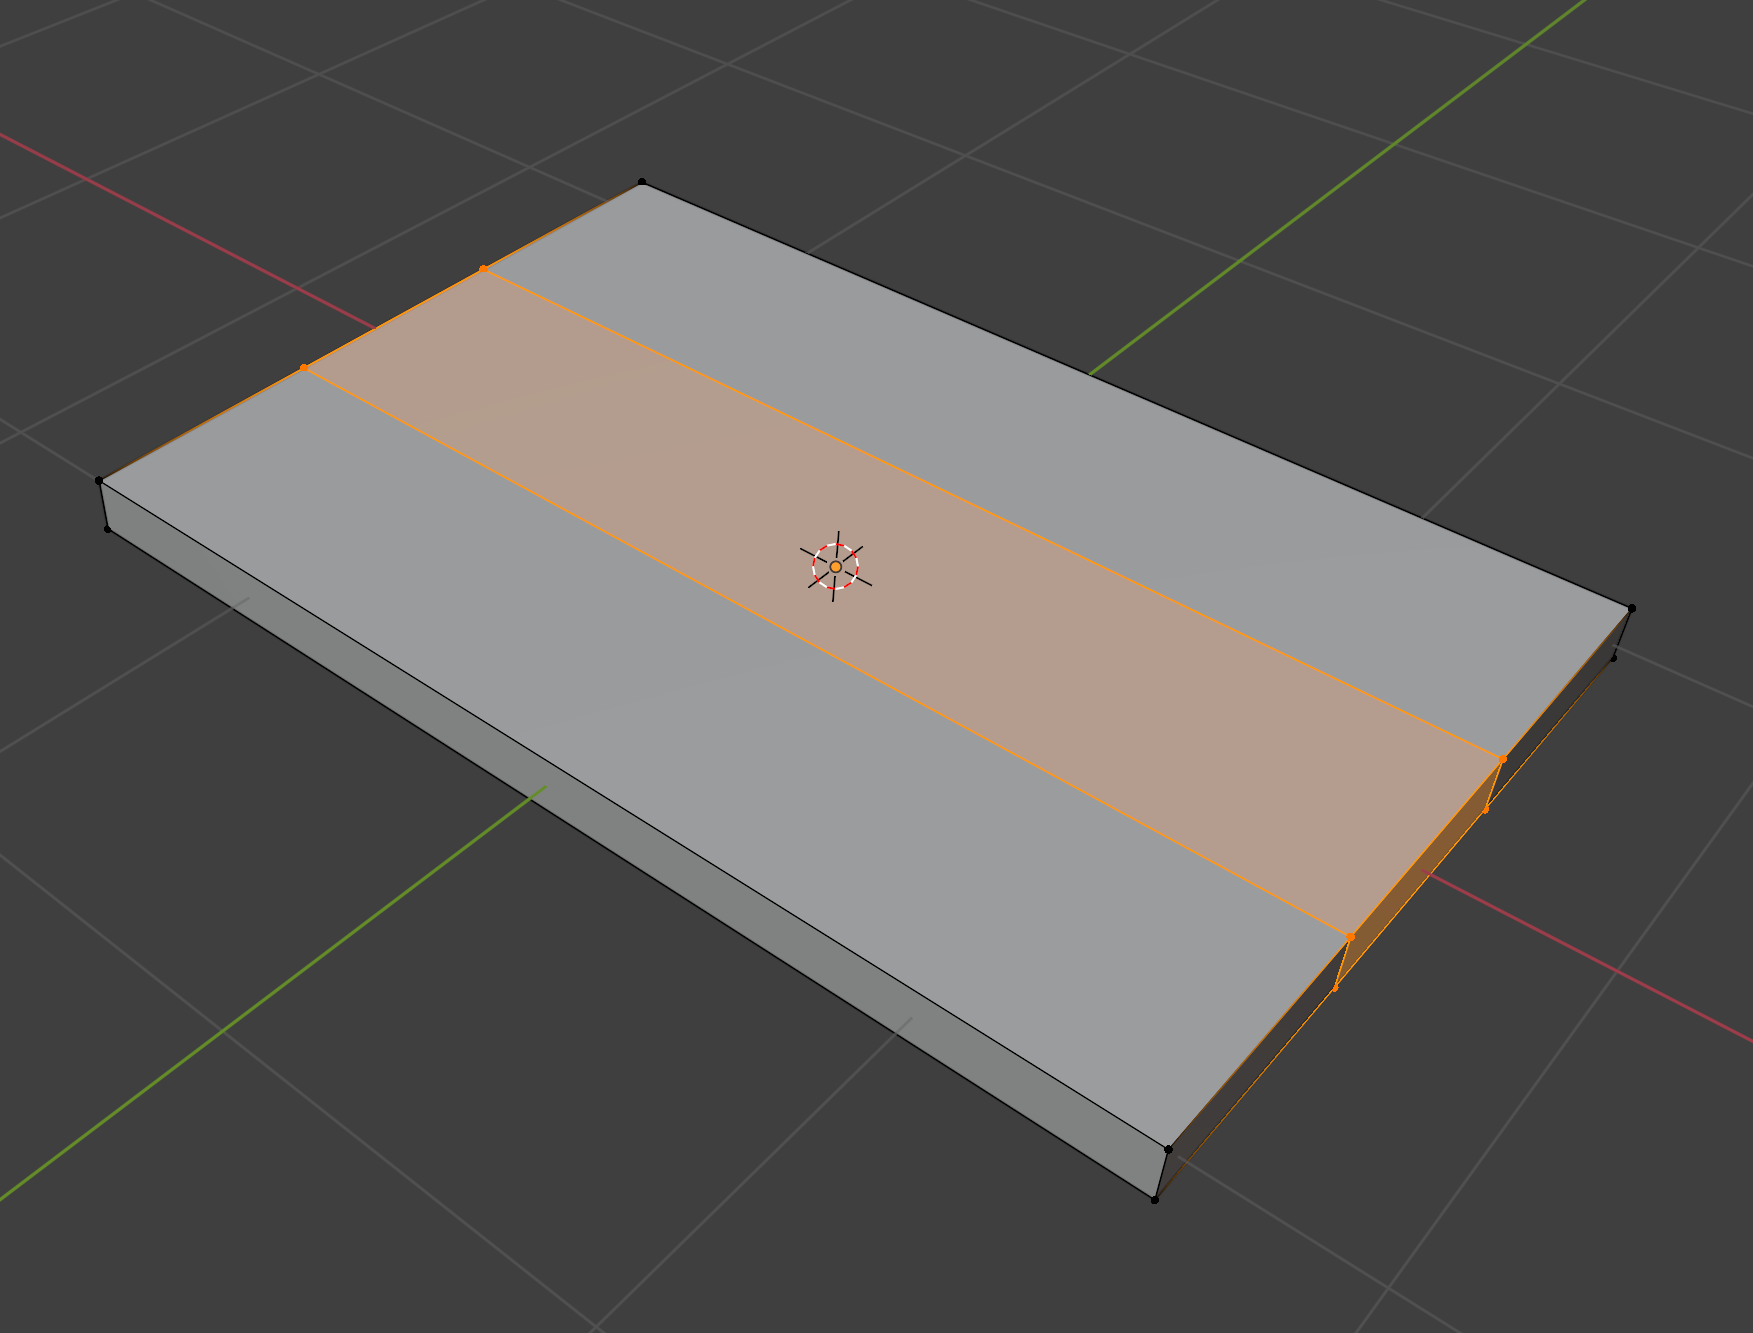Select the nearest top corner vertex of the slab
Screen dimensions: 1753x1333
(x=1168, y=1150)
